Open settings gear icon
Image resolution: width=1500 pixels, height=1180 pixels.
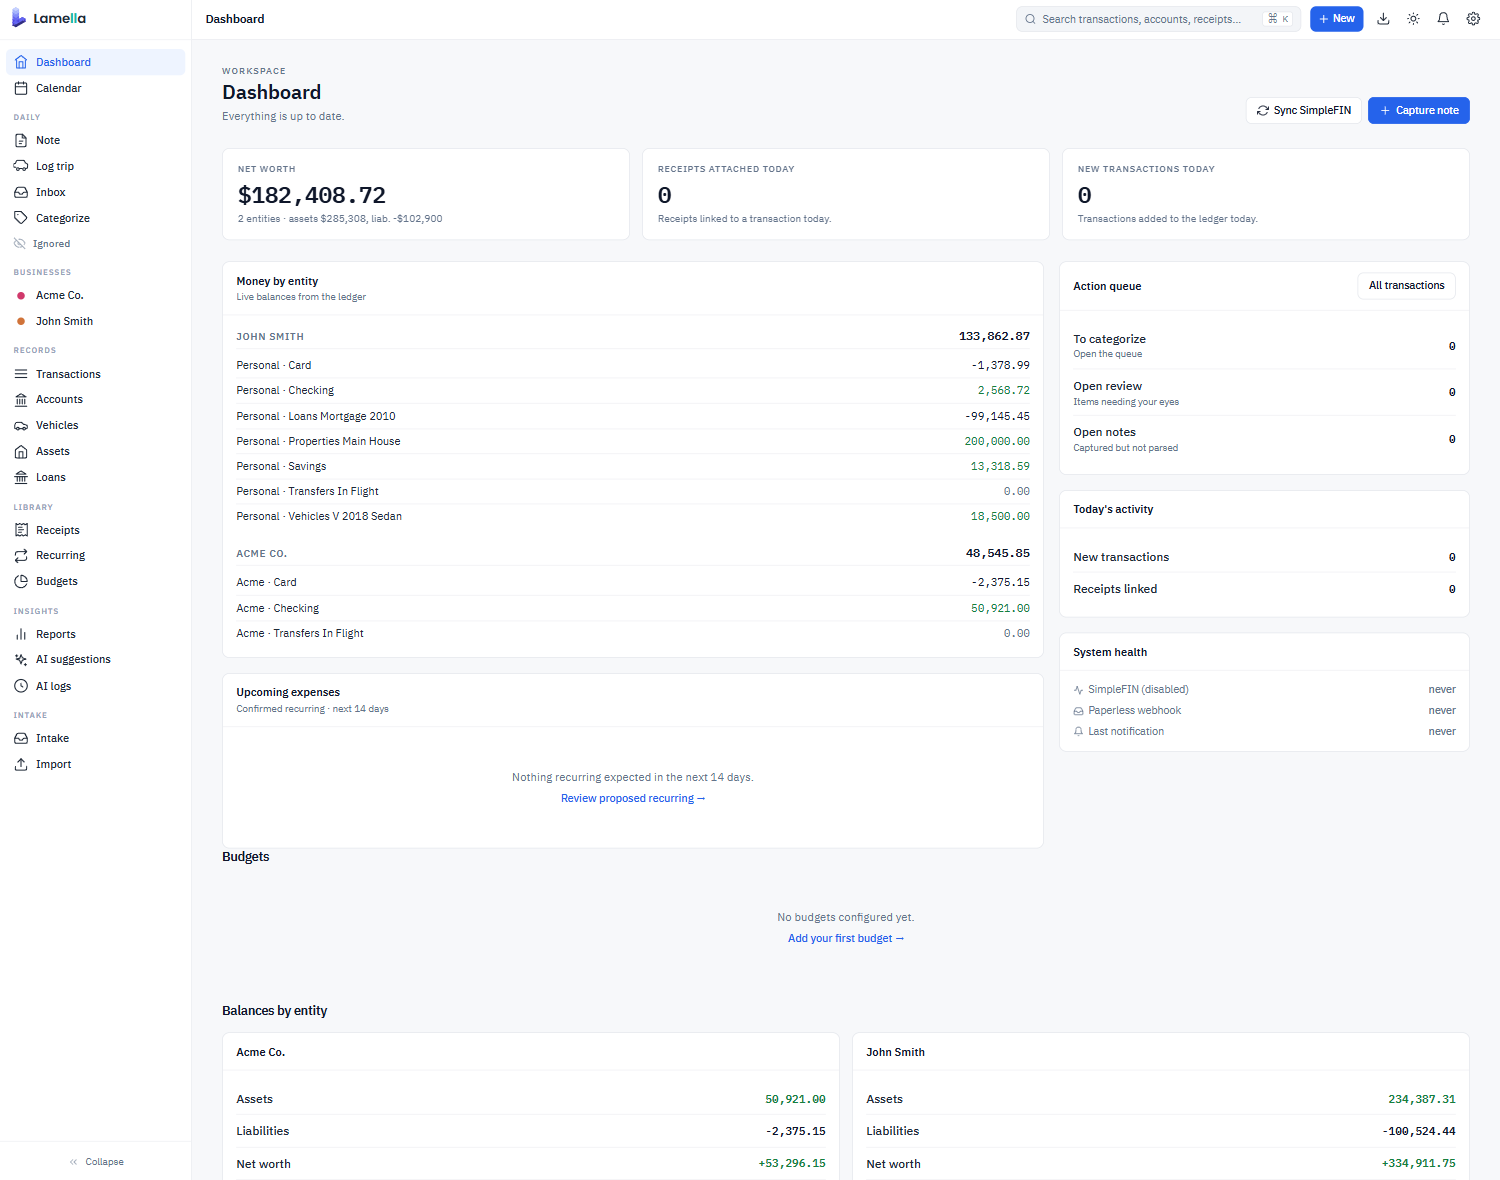(x=1473, y=19)
